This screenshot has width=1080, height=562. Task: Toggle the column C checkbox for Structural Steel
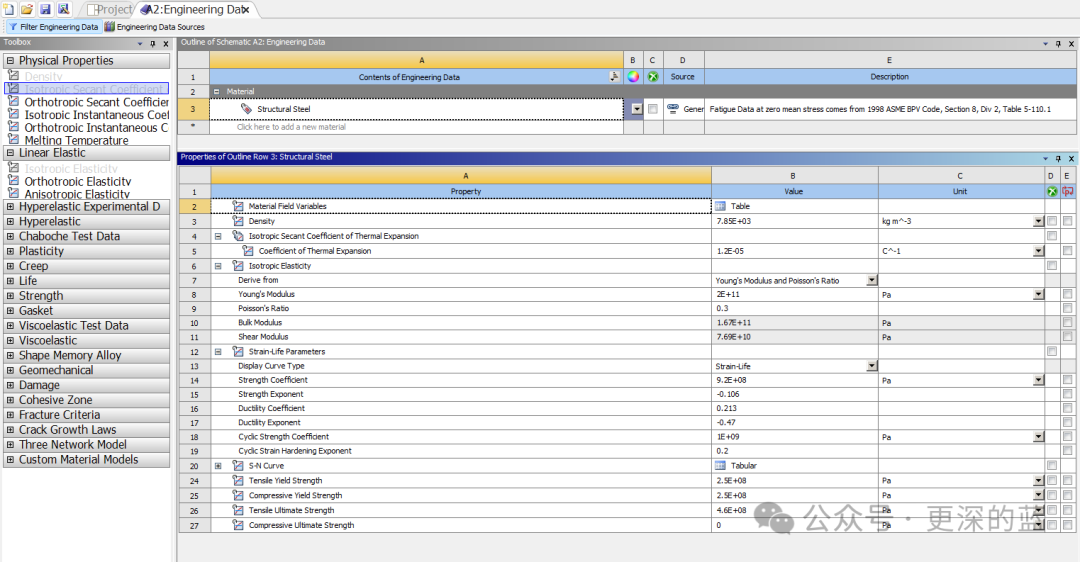[652, 109]
